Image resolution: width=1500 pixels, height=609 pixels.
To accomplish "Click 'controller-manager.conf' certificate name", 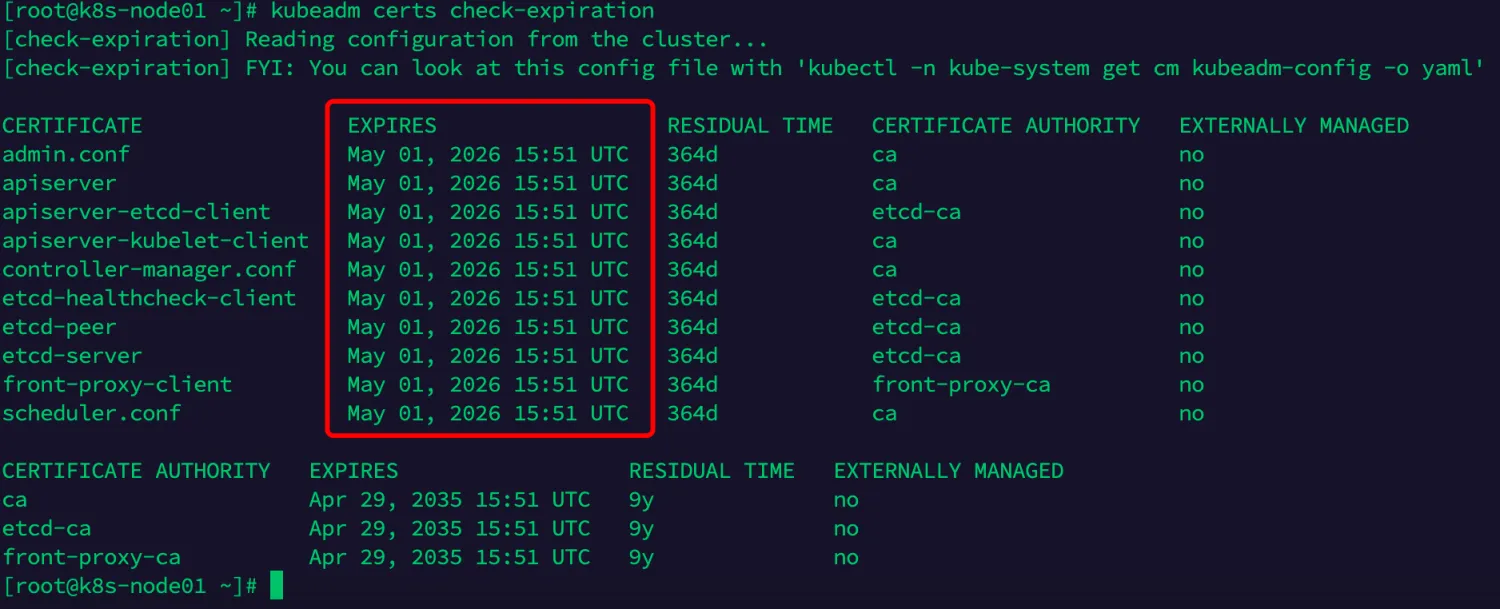I will (x=149, y=269).
